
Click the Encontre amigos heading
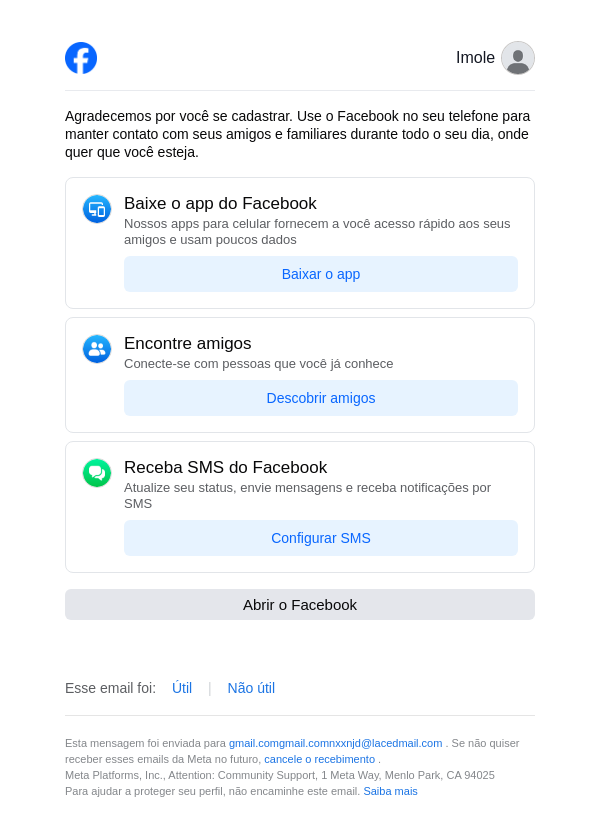pos(188,344)
